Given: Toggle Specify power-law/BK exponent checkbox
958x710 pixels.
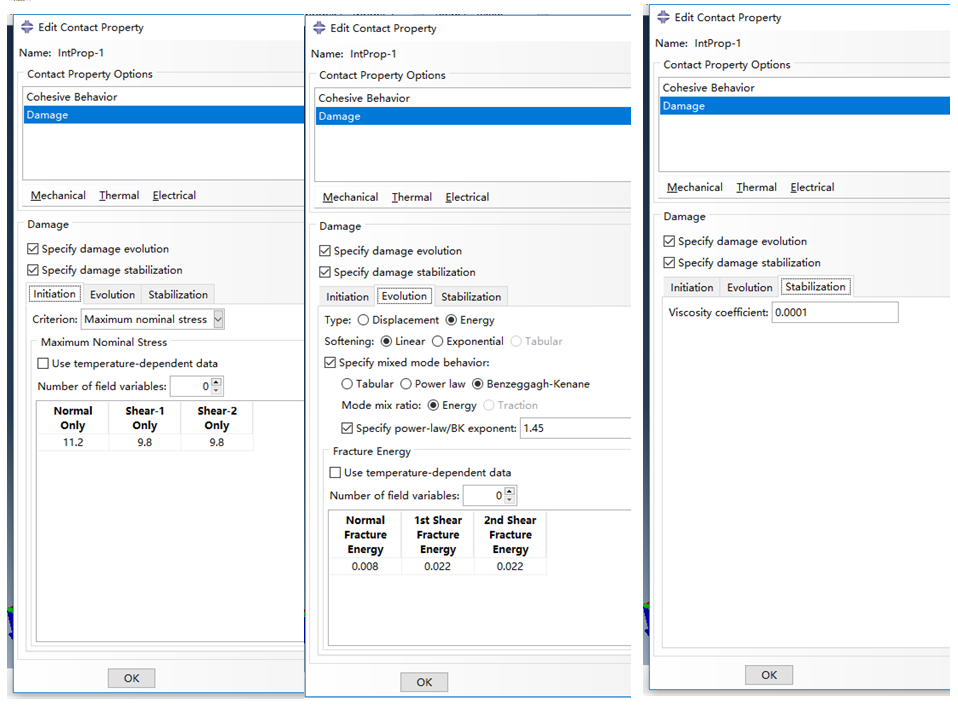Looking at the screenshot, I should point(347,428).
